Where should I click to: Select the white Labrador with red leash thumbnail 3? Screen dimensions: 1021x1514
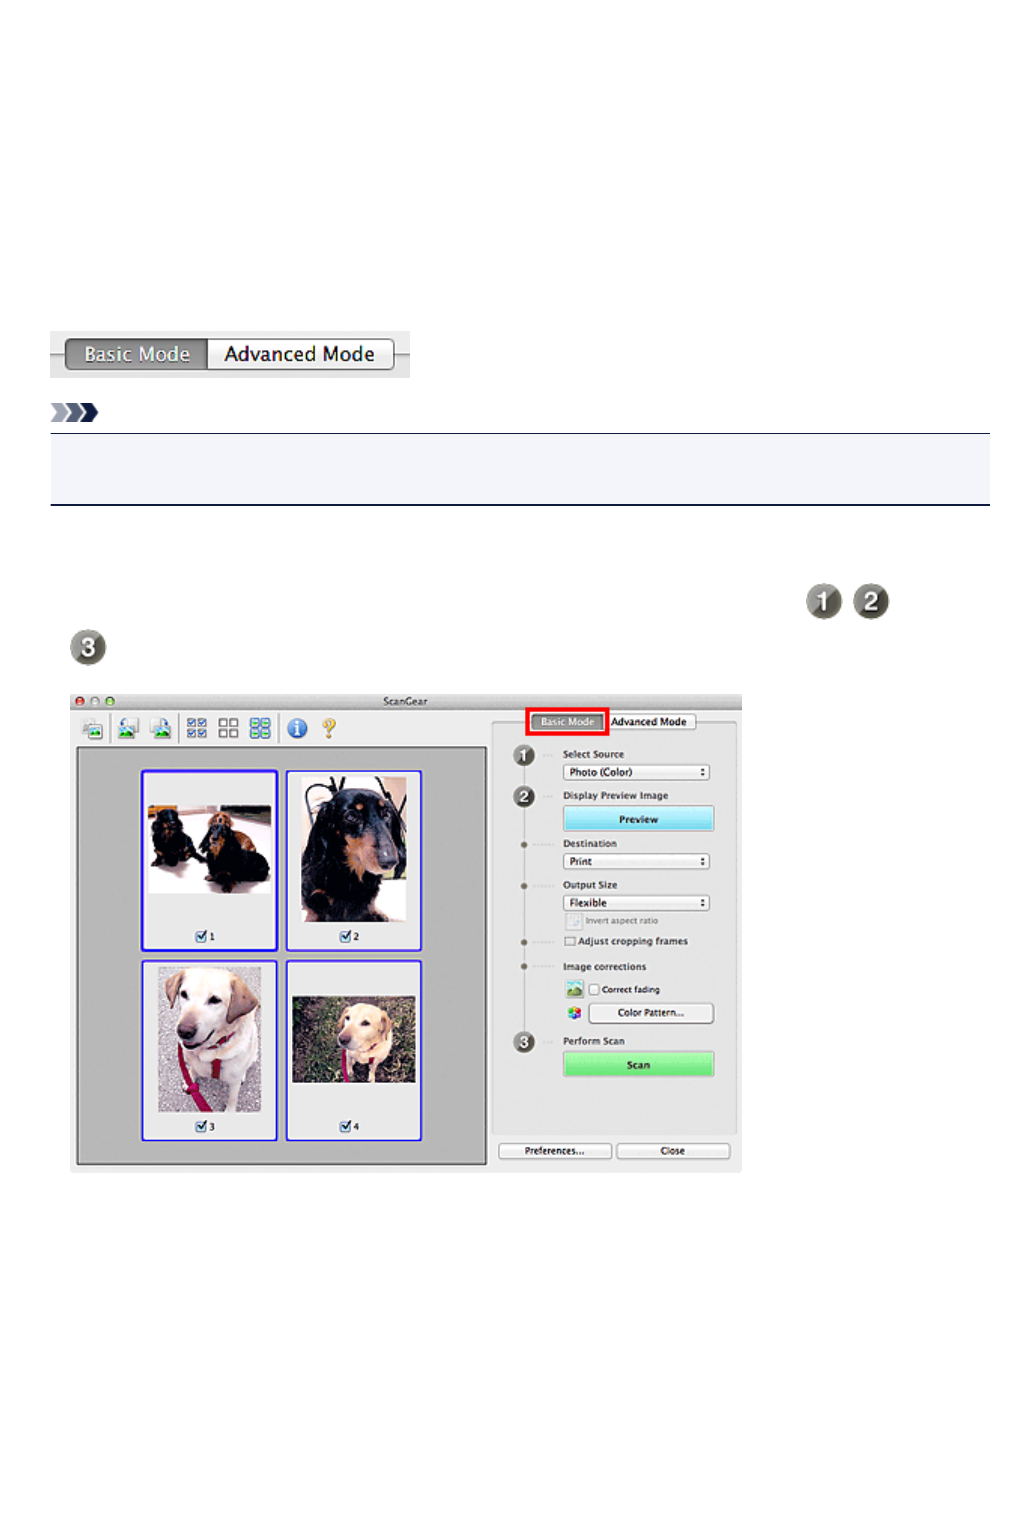coord(209,1039)
